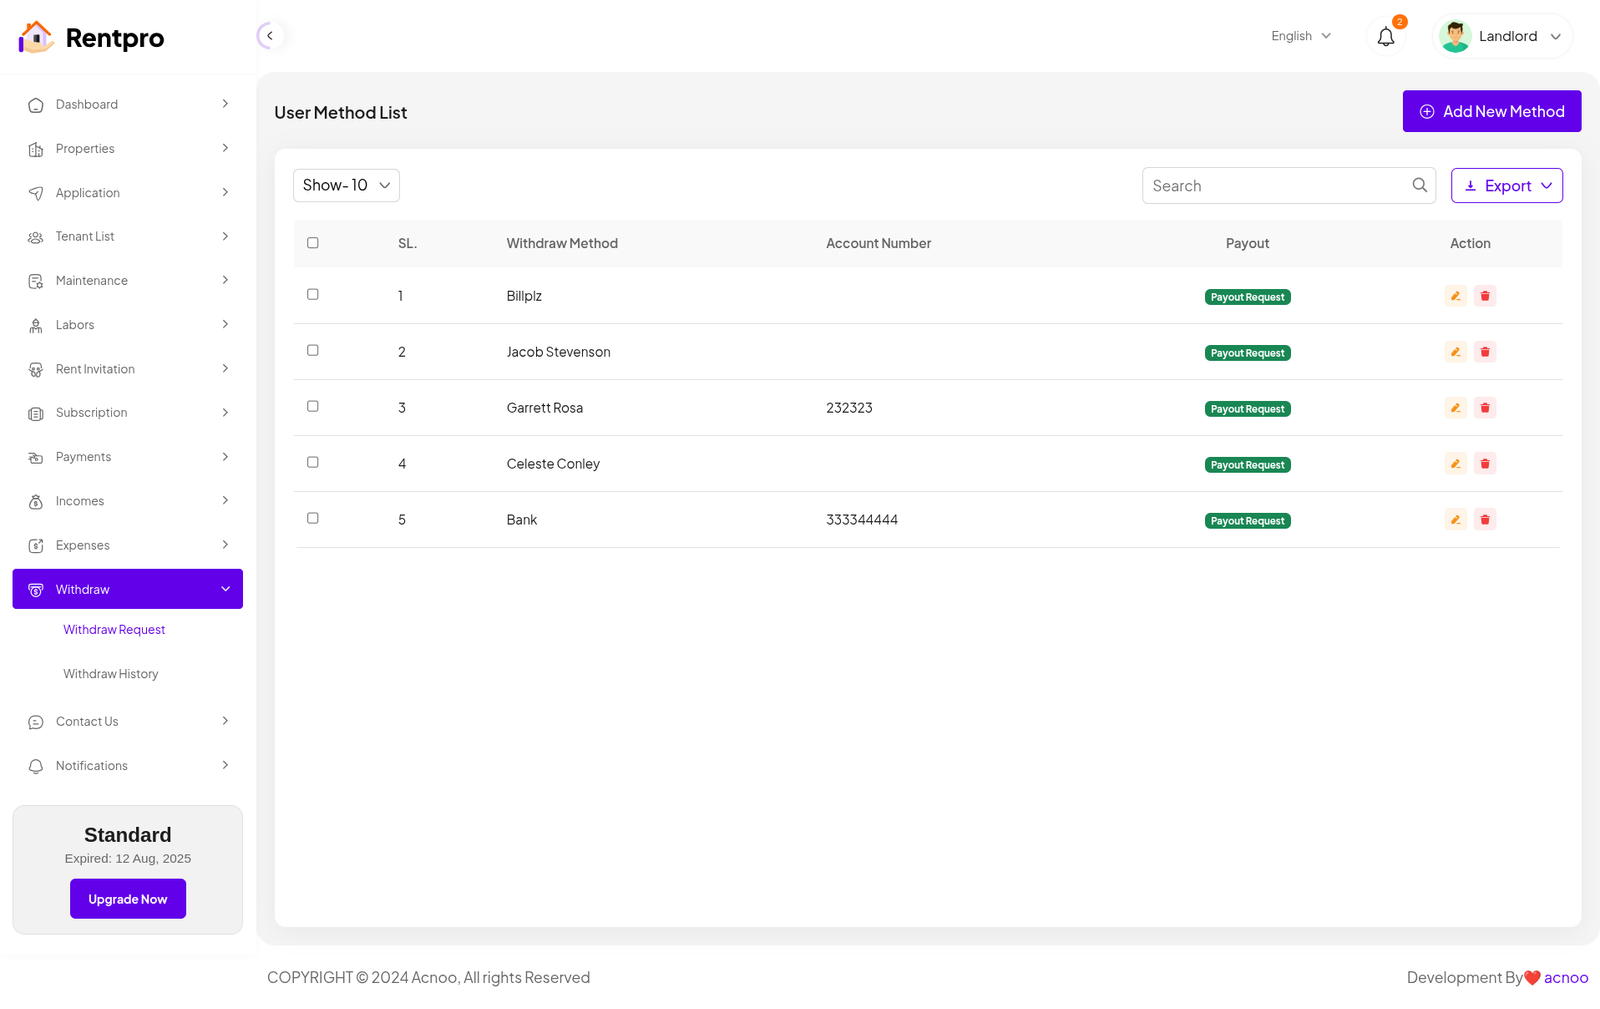
Task: Collapse the sidebar with the arrow icon
Action: point(269,36)
